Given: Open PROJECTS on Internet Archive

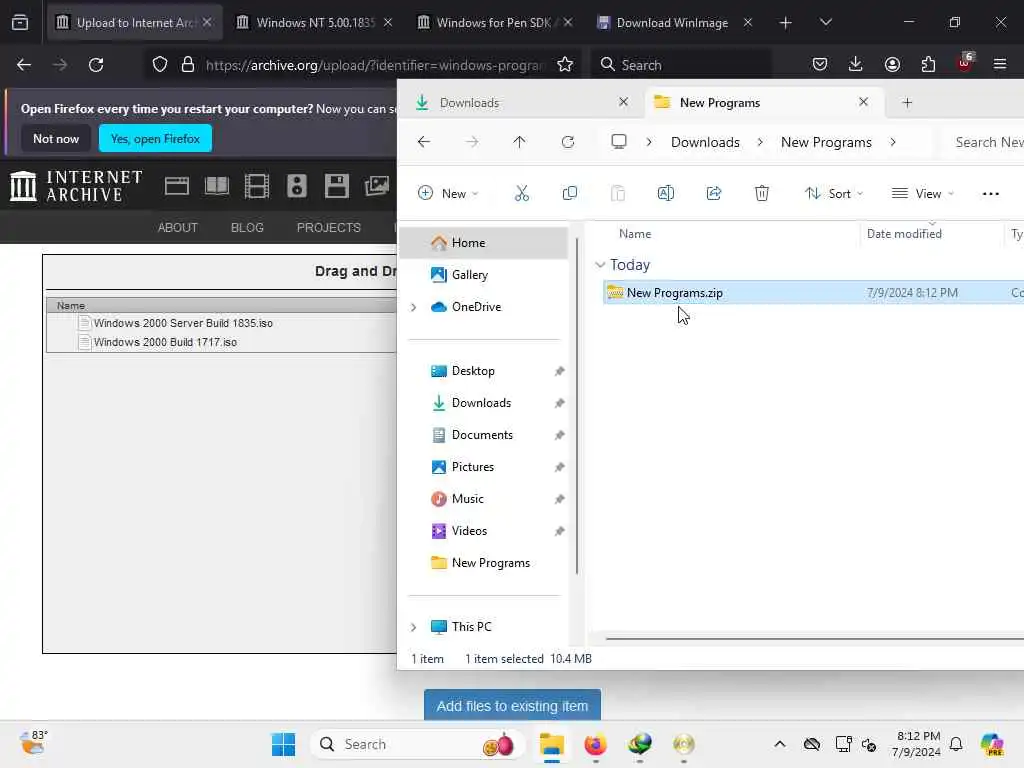Looking at the screenshot, I should 328,227.
